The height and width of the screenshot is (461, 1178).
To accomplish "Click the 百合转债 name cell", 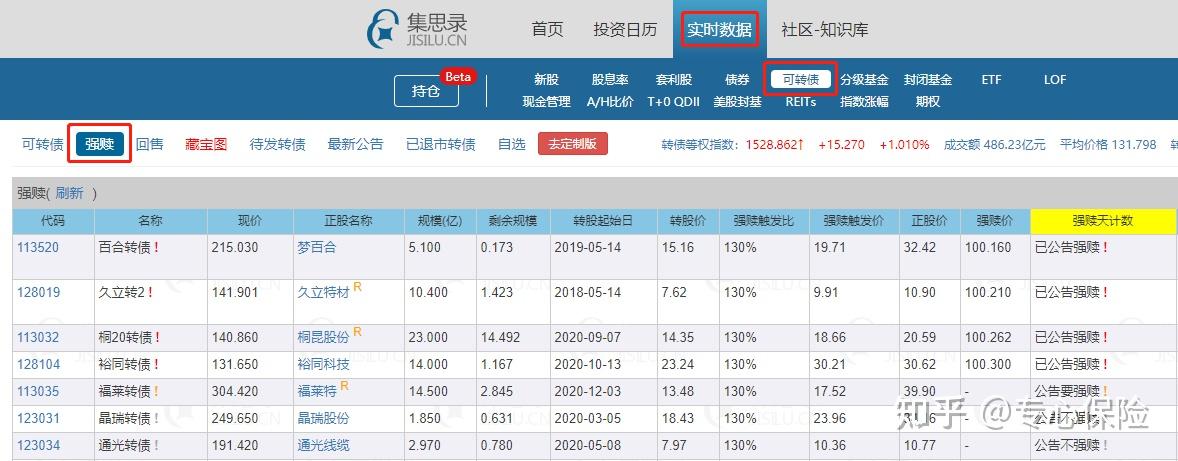I will (150, 257).
